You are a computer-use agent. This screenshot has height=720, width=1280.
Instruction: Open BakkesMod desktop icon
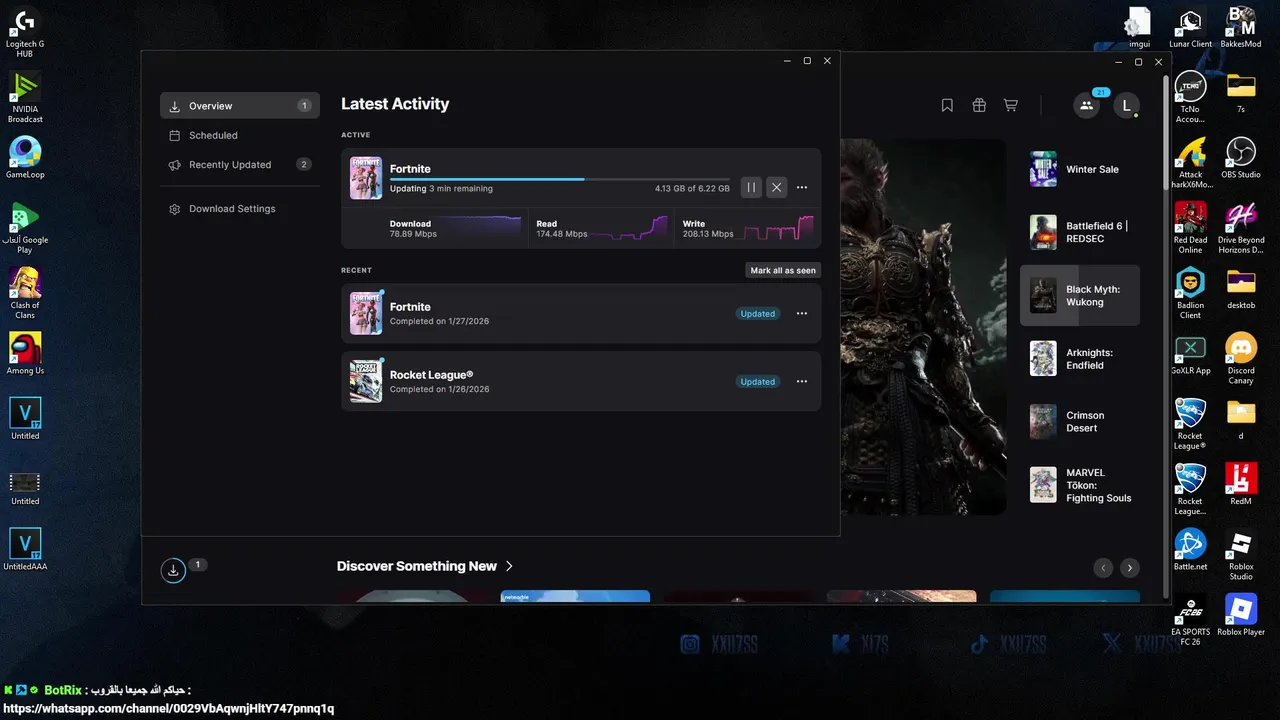(x=1241, y=28)
